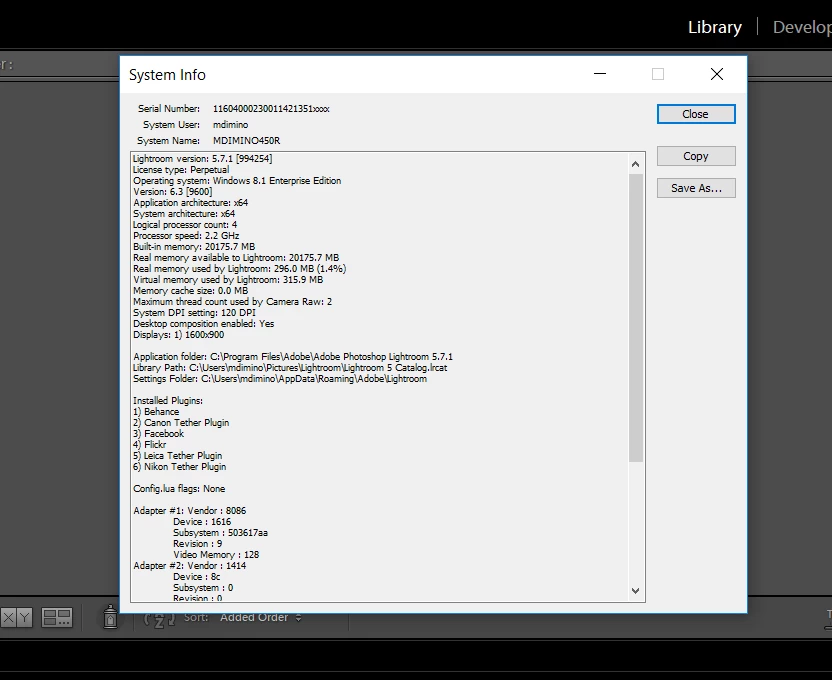
Task: Click the 4) Flickr plugin entry
Action: point(150,444)
